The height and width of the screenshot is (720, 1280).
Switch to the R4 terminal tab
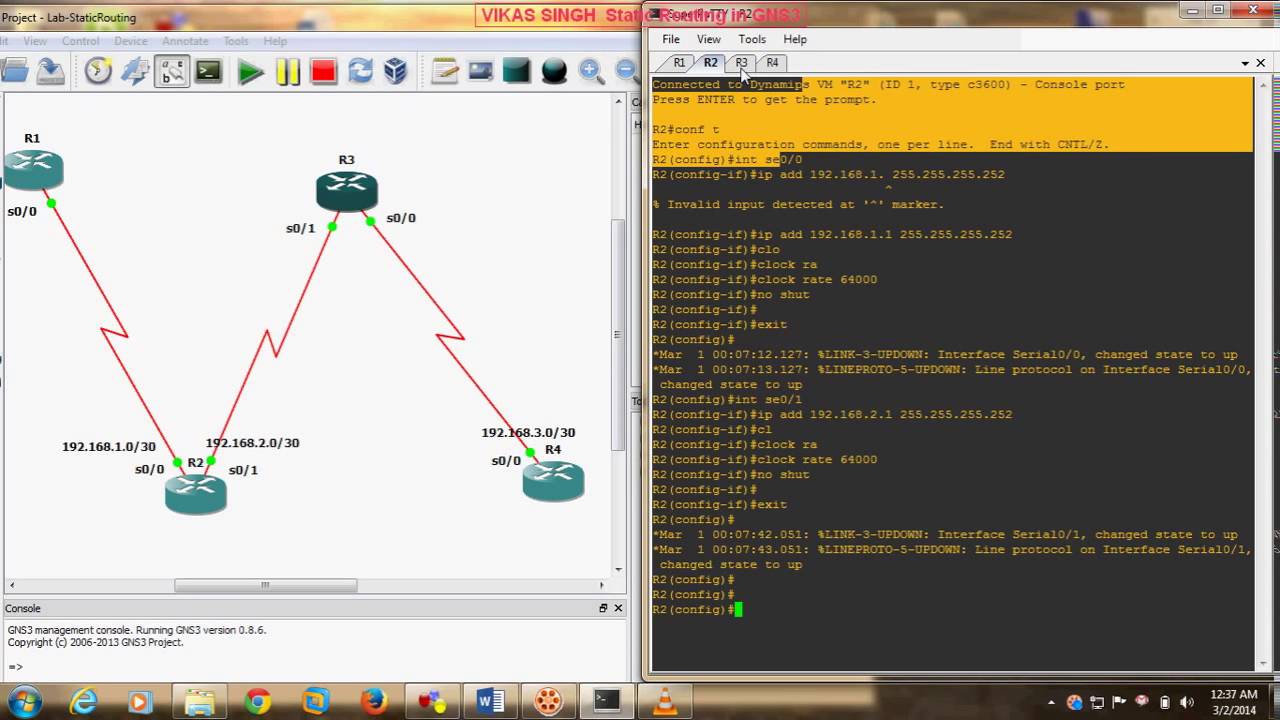(772, 62)
